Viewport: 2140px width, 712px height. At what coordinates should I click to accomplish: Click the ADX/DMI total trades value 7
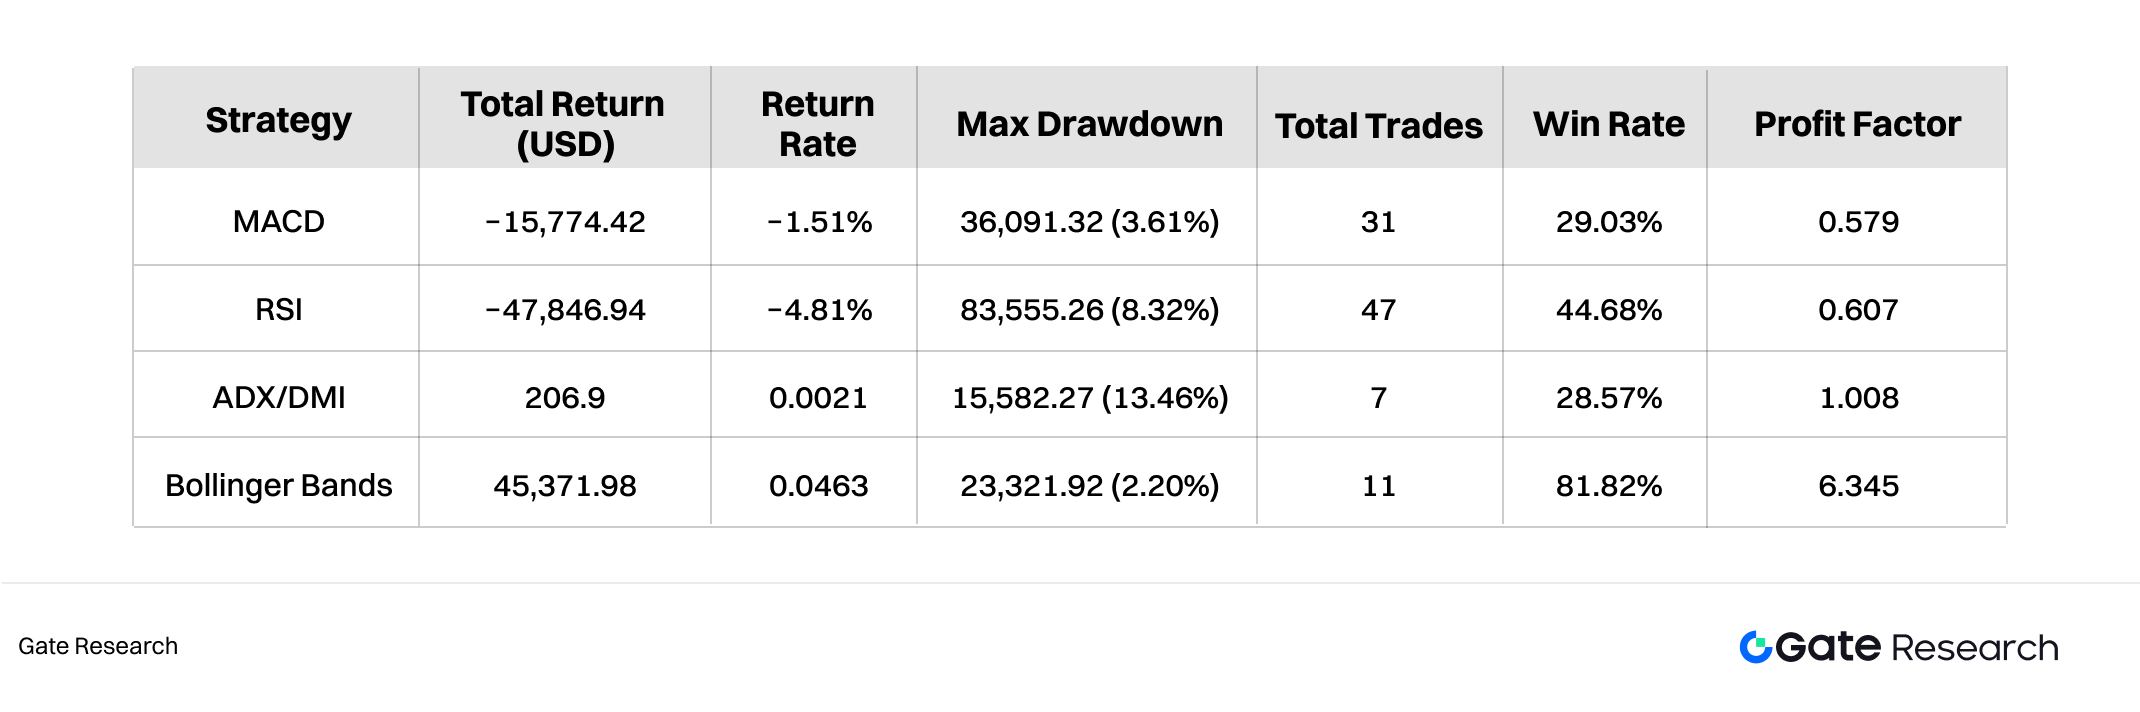point(1378,398)
